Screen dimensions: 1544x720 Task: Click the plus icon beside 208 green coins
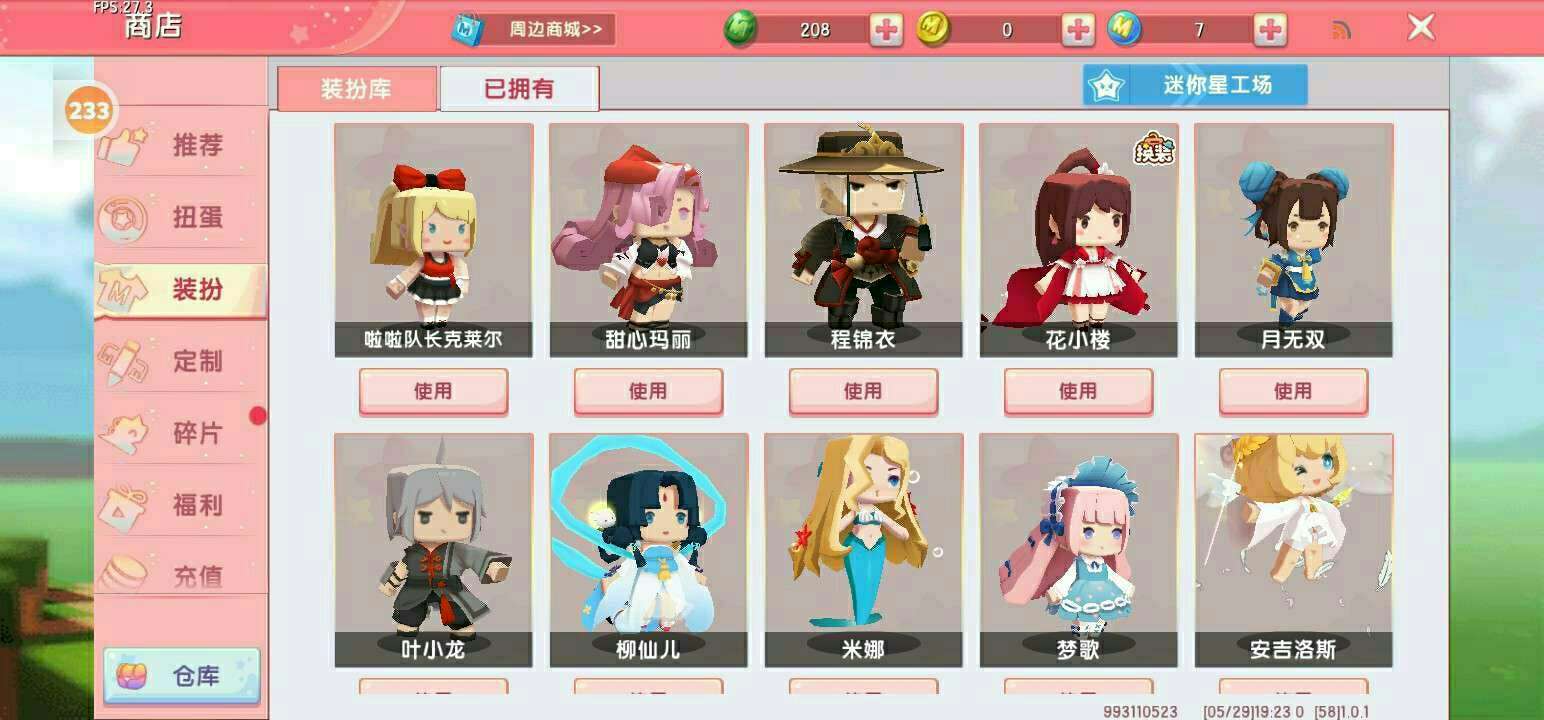[x=886, y=30]
